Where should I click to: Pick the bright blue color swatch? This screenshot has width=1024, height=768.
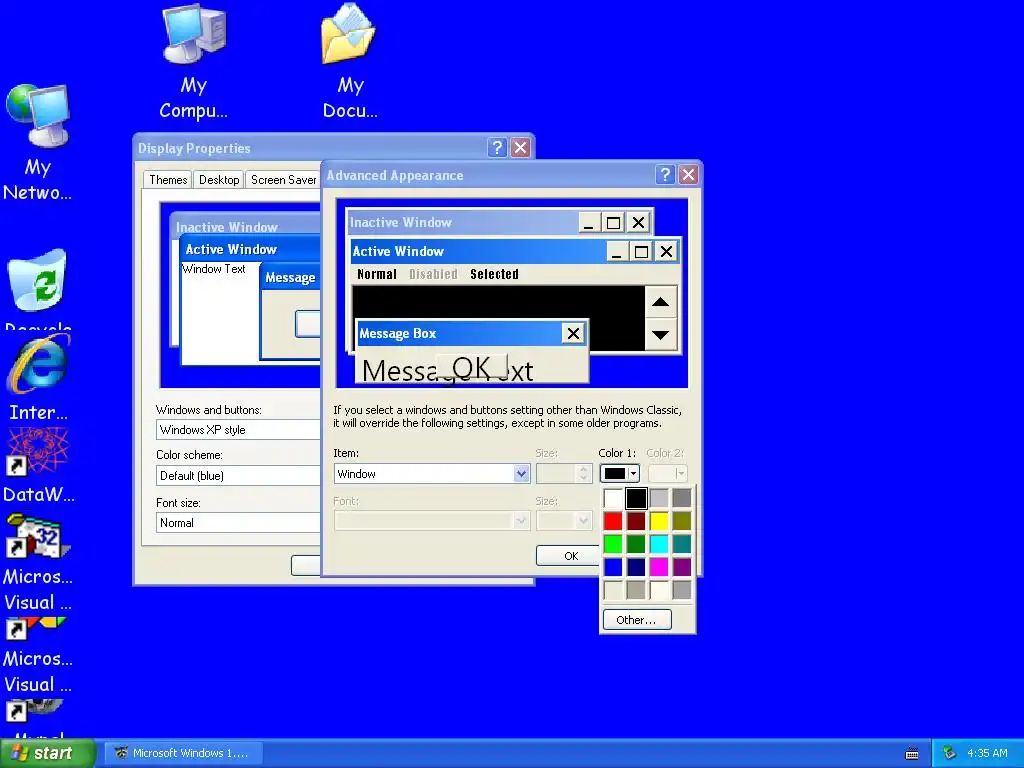[613, 567]
